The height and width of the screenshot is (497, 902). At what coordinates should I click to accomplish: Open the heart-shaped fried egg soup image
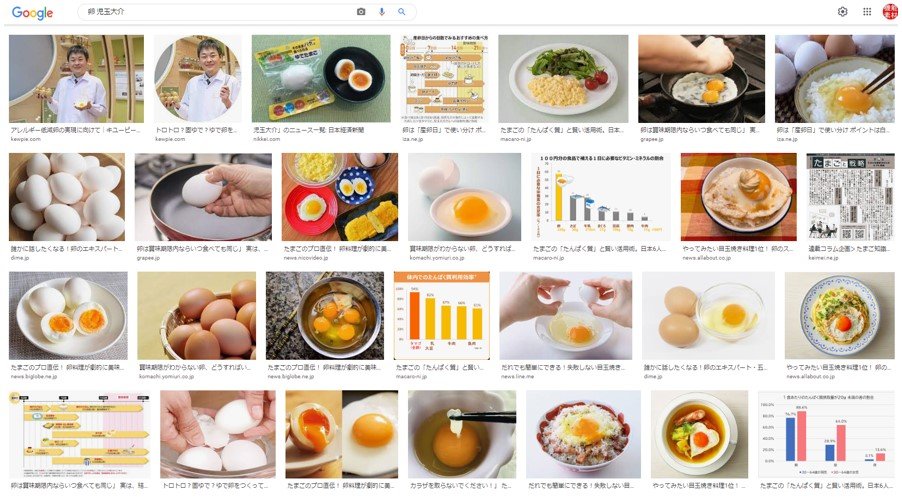click(x=700, y=434)
